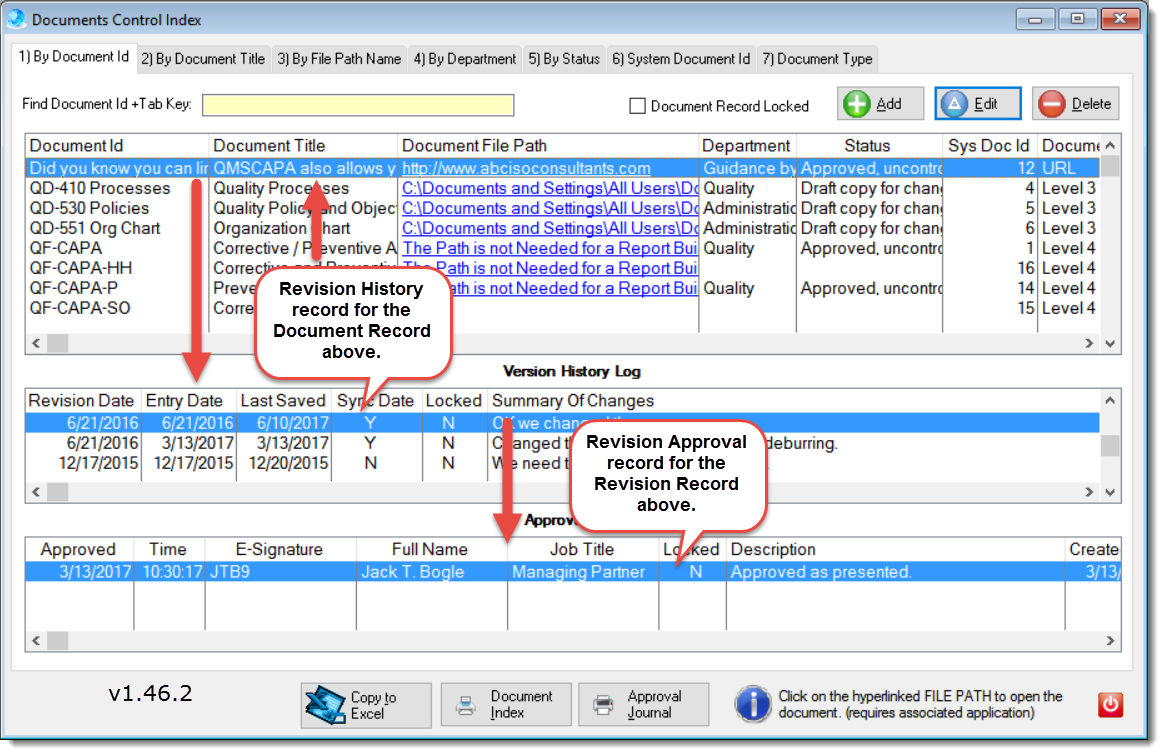Image resolution: width=1164 pixels, height=755 pixels.
Task: Print the Document Index
Action: pos(504,704)
